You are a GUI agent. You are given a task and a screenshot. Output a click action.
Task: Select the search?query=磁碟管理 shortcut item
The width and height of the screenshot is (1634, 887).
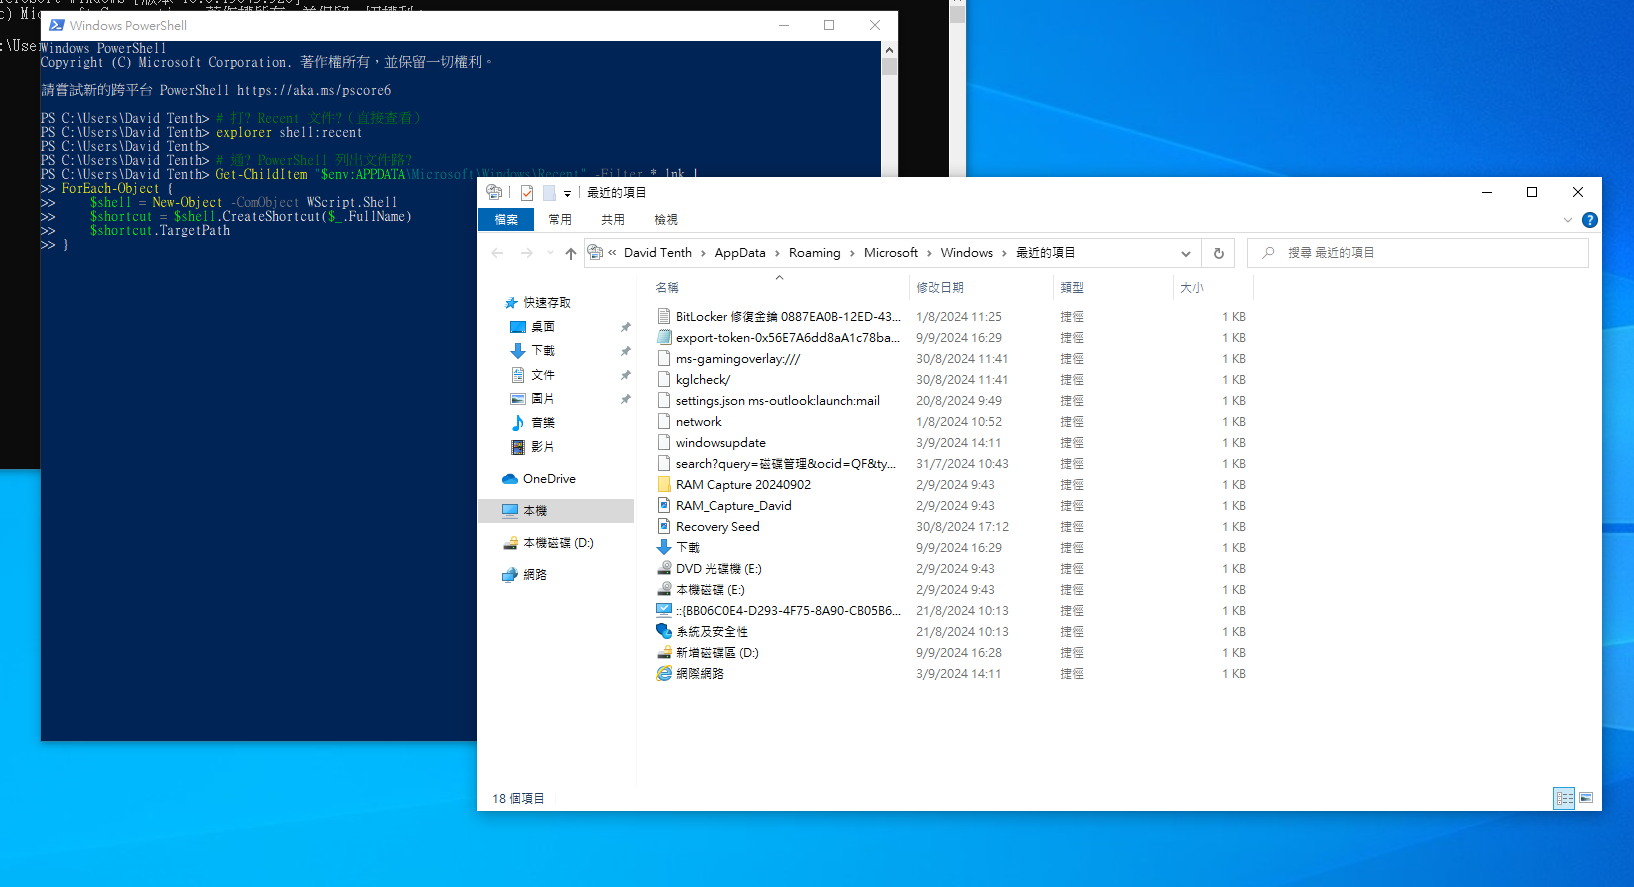786,464
